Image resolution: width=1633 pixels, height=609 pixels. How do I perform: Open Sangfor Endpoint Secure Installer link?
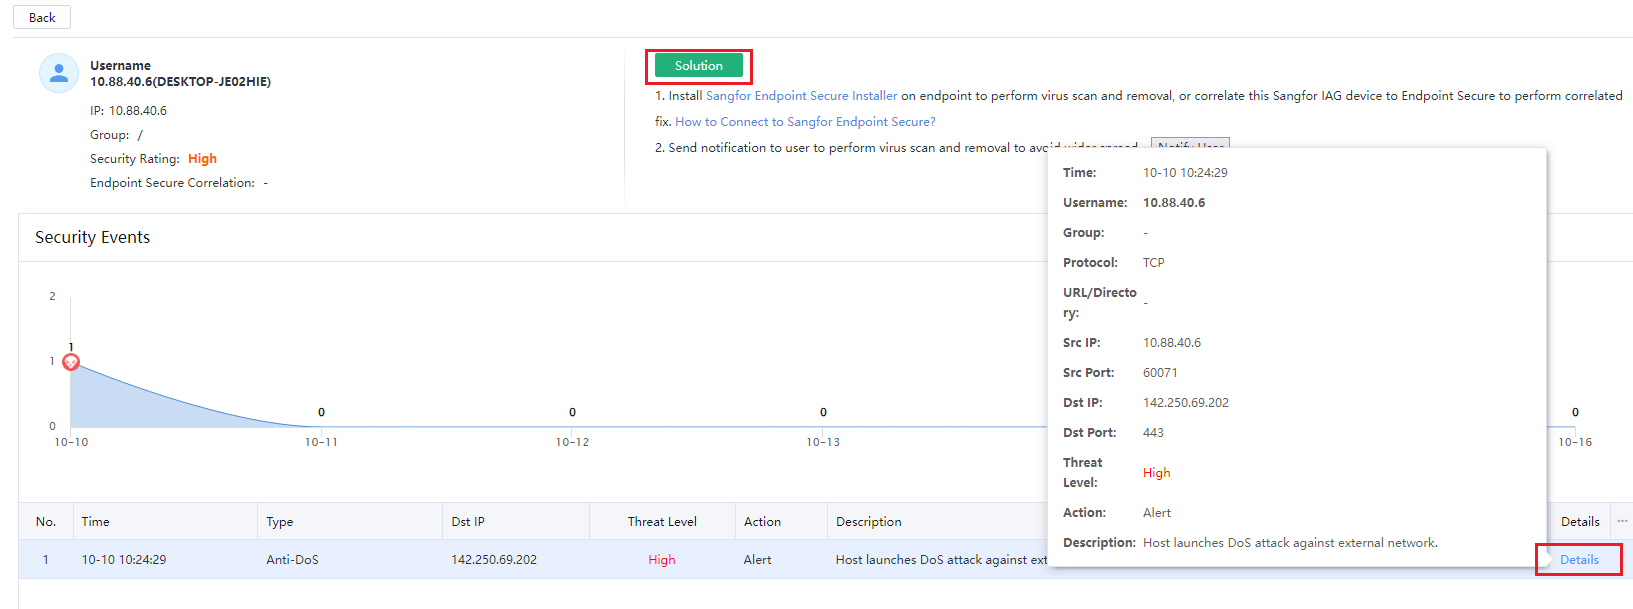click(x=801, y=96)
